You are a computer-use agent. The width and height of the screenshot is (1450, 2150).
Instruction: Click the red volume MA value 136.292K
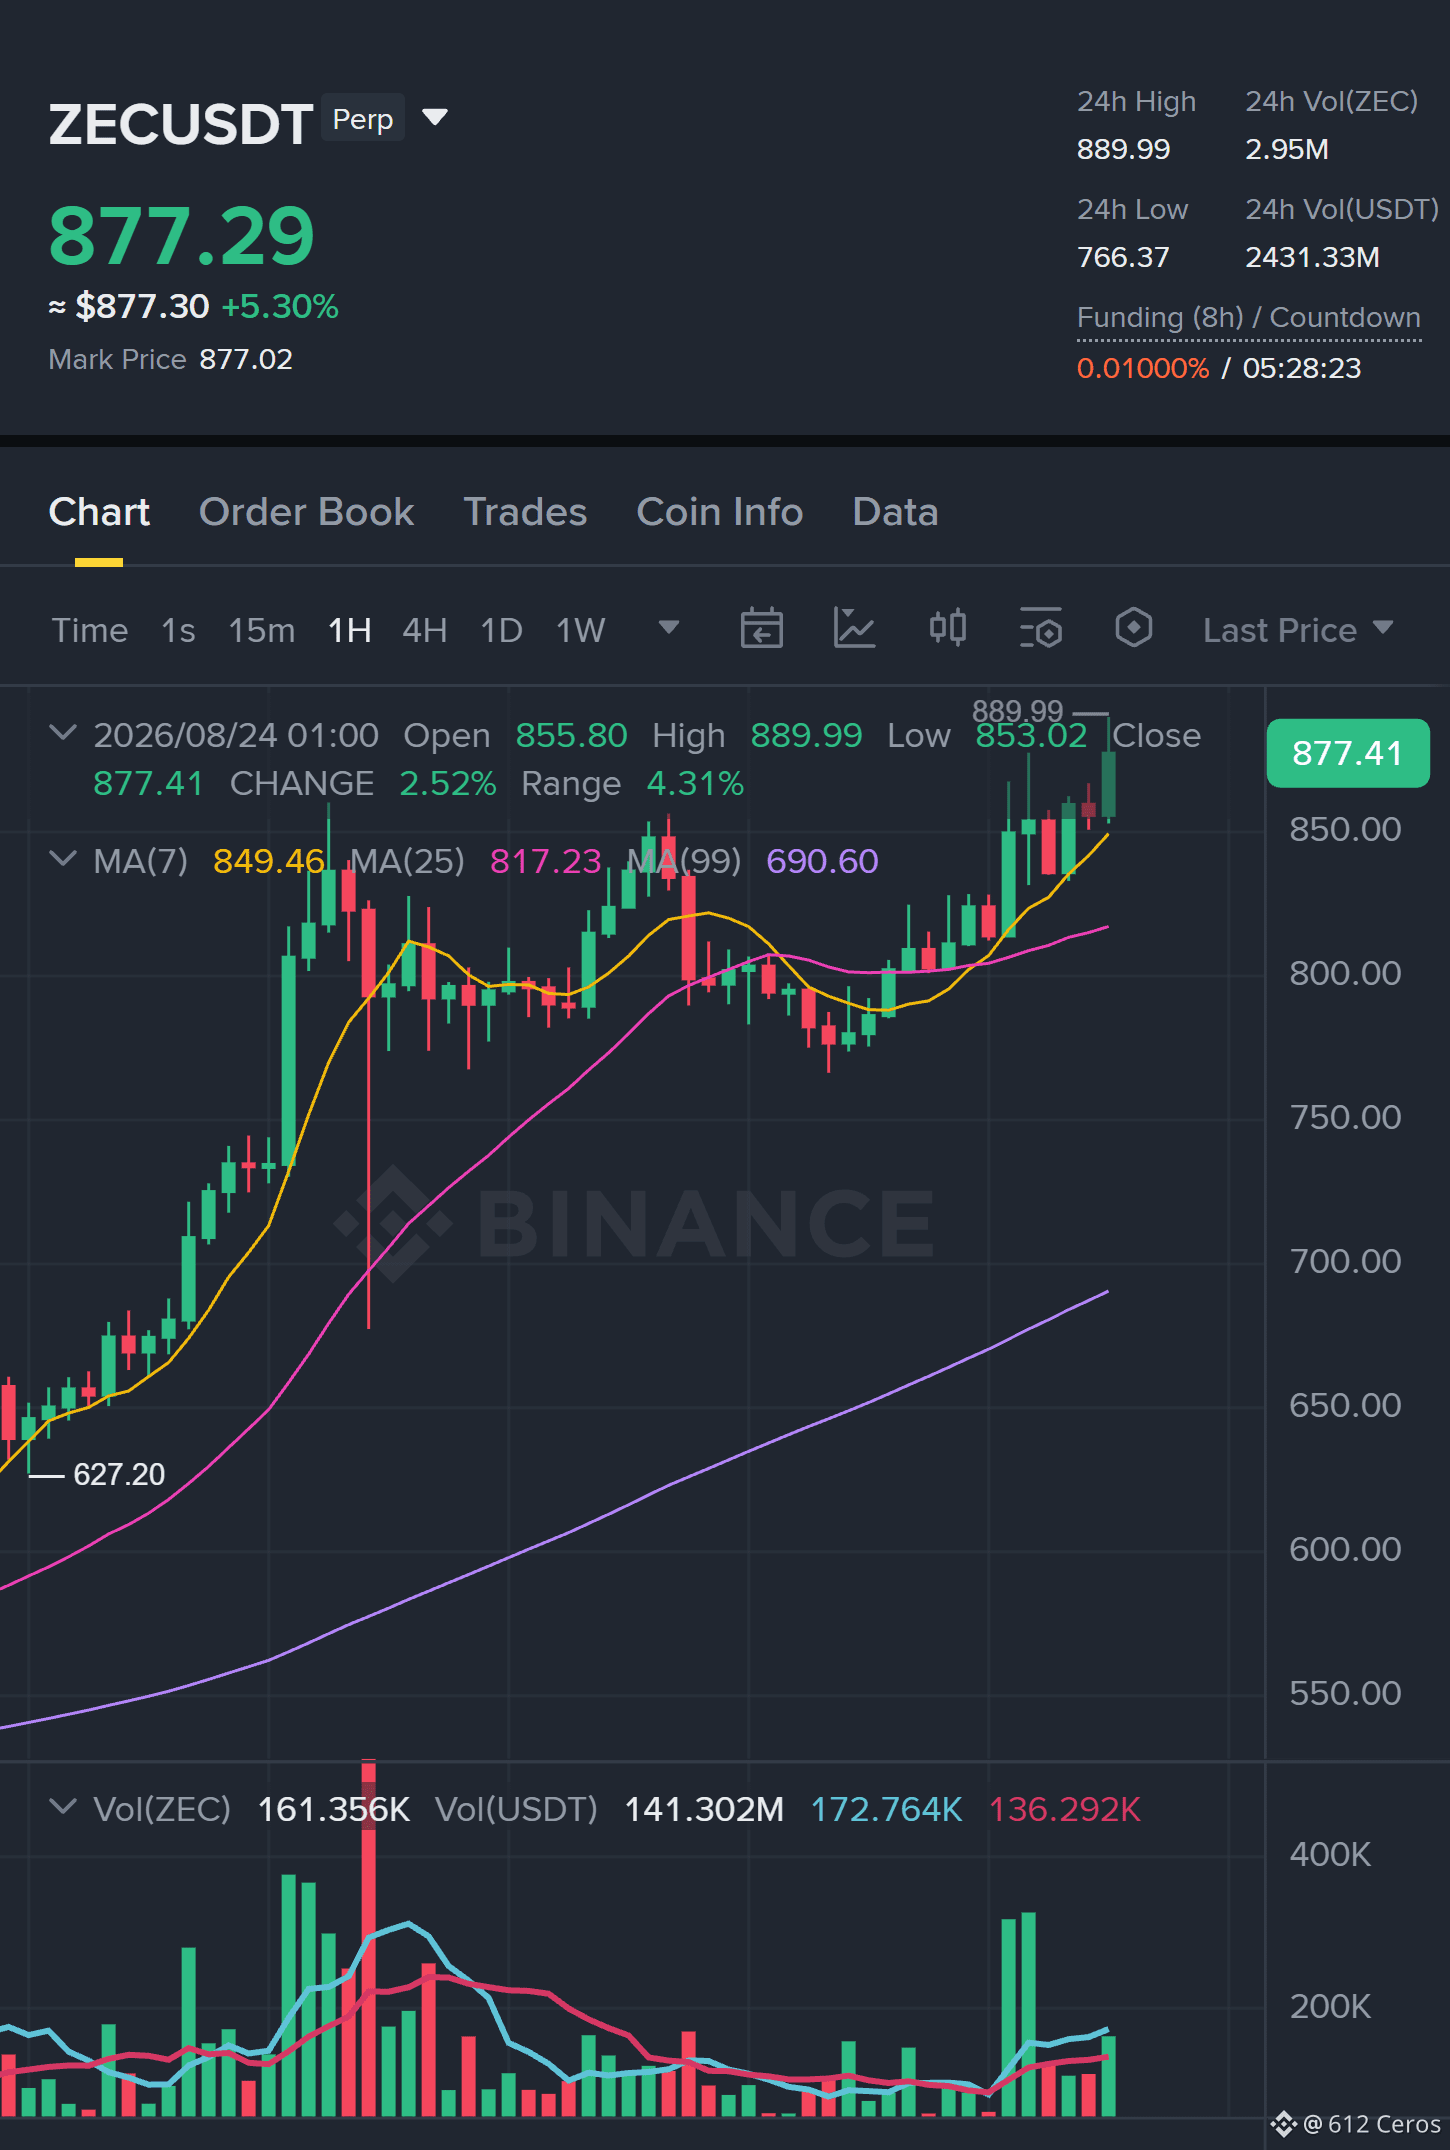[1065, 1809]
